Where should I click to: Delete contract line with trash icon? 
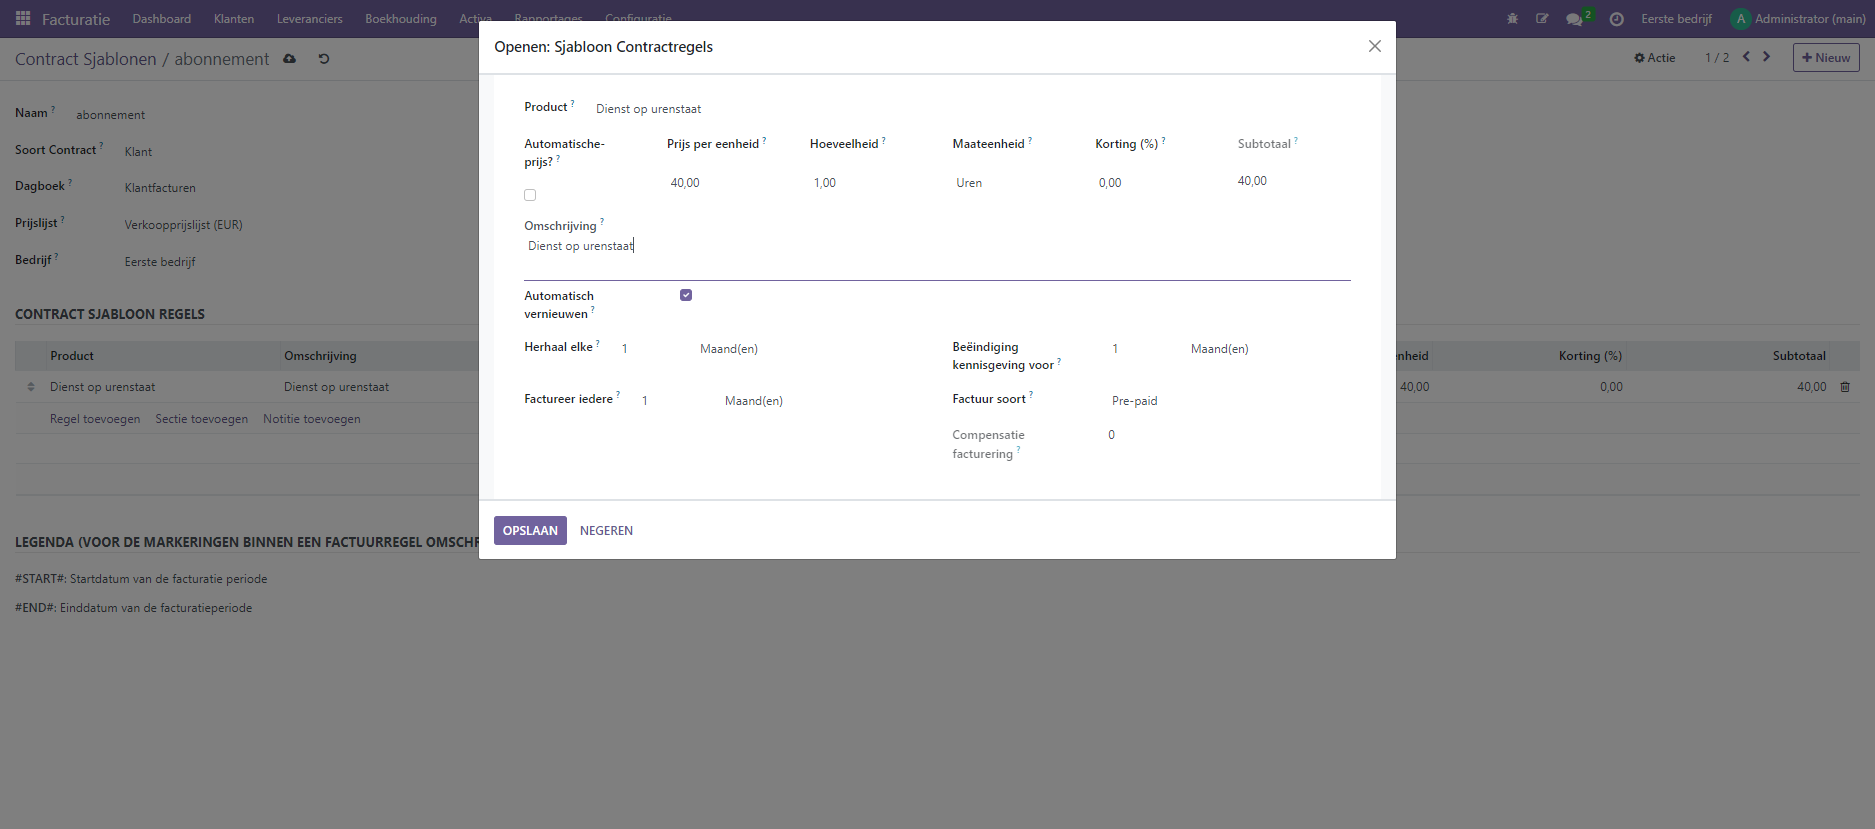1845,387
